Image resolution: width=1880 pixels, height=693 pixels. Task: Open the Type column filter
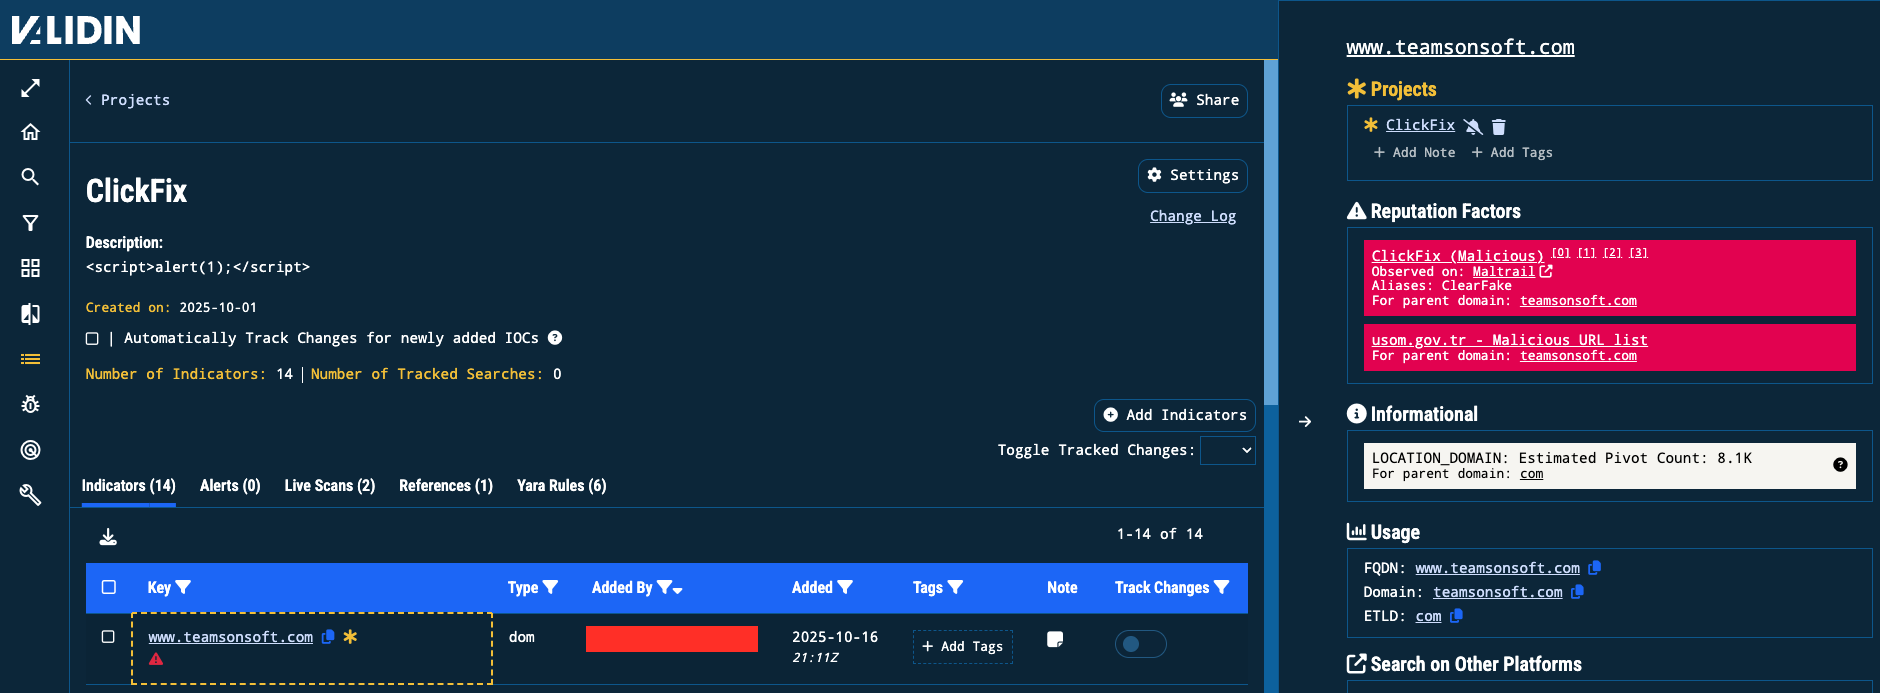point(550,588)
